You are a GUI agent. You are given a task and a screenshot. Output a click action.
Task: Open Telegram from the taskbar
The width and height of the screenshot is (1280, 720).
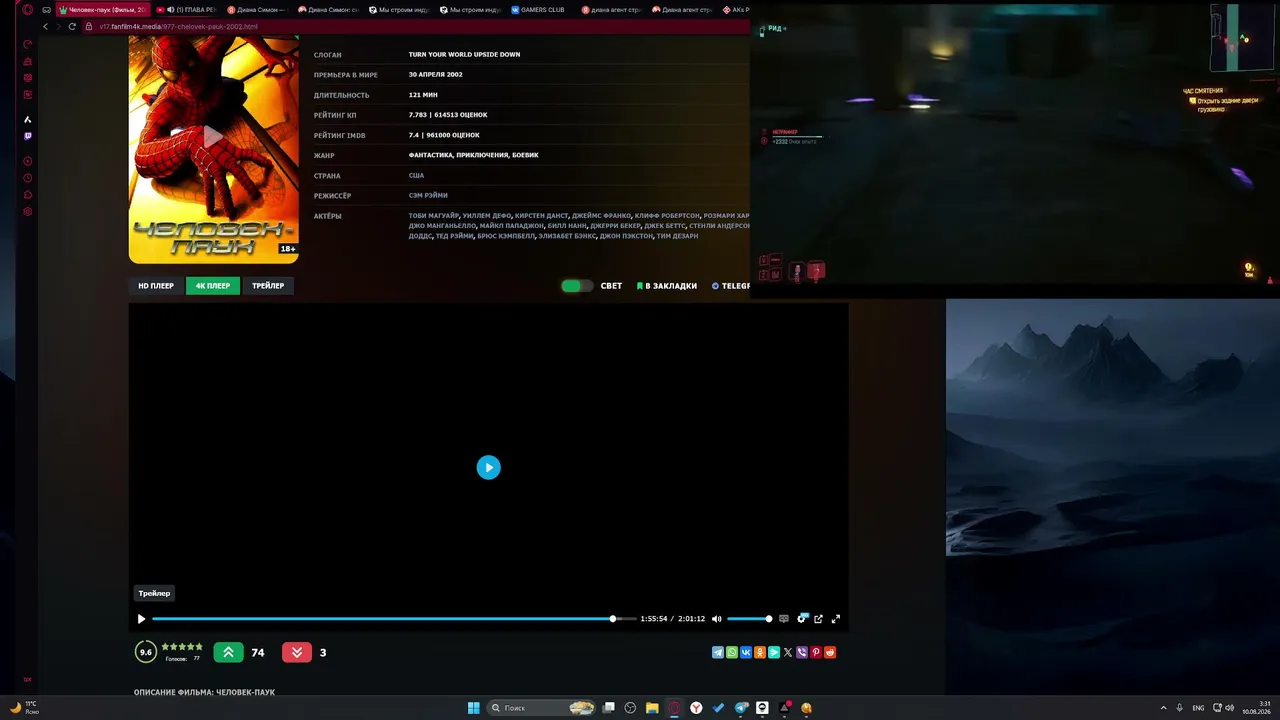(741, 708)
